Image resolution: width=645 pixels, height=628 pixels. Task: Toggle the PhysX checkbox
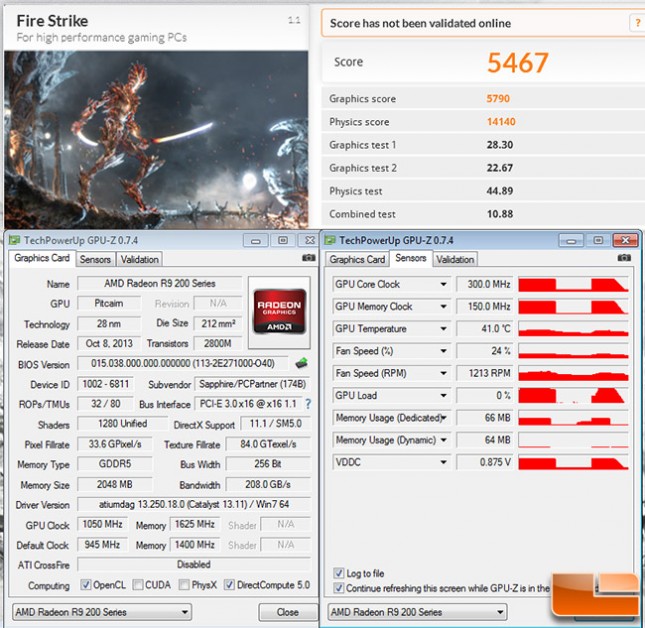tap(185, 584)
